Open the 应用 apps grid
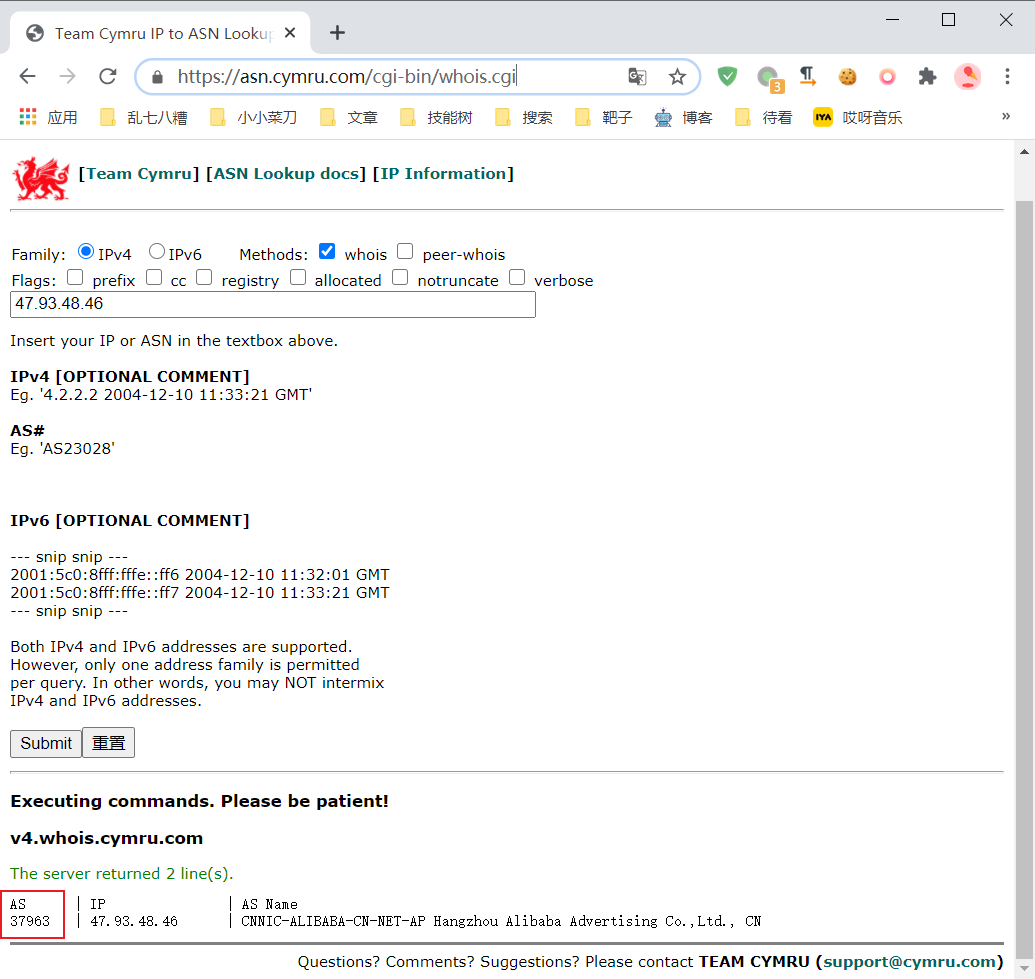Image resolution: width=1035 pixels, height=979 pixels. click(48, 118)
